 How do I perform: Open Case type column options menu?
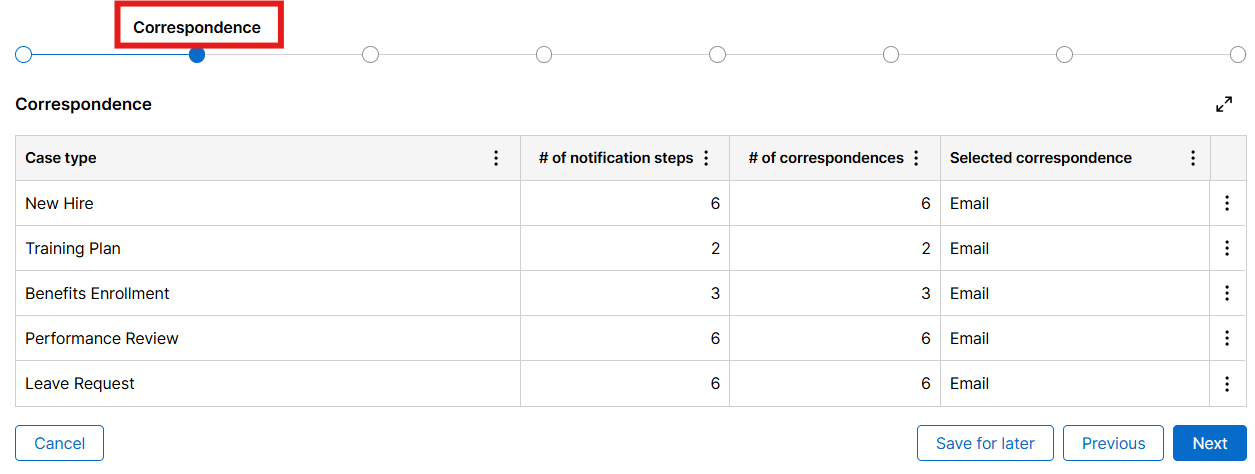pos(496,158)
